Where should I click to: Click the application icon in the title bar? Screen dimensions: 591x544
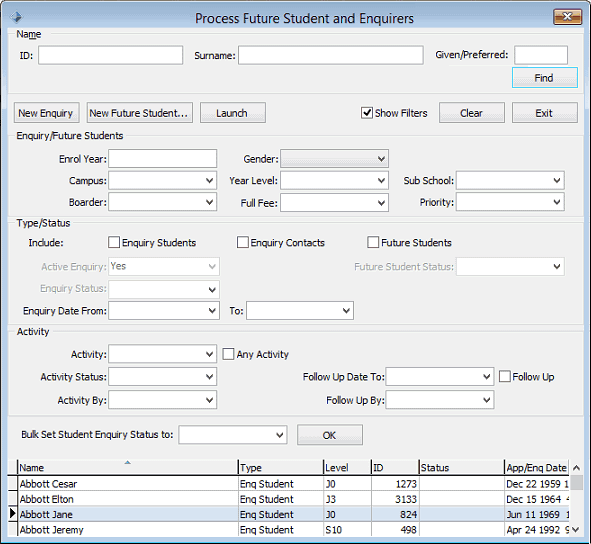coord(16,17)
